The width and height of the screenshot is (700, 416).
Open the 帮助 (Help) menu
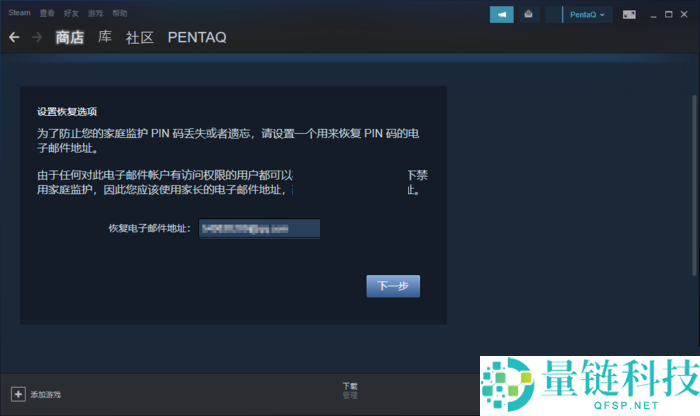[x=120, y=14]
